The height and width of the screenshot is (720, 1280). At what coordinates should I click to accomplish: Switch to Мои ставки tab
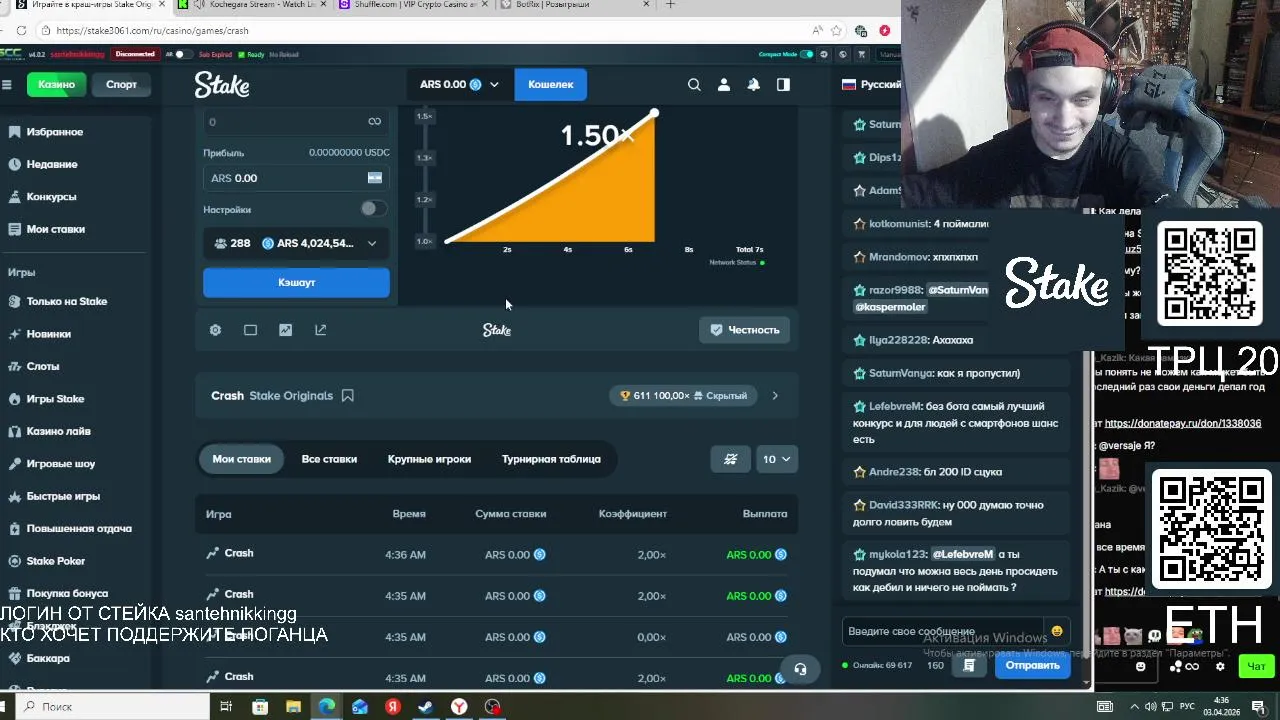(x=241, y=459)
